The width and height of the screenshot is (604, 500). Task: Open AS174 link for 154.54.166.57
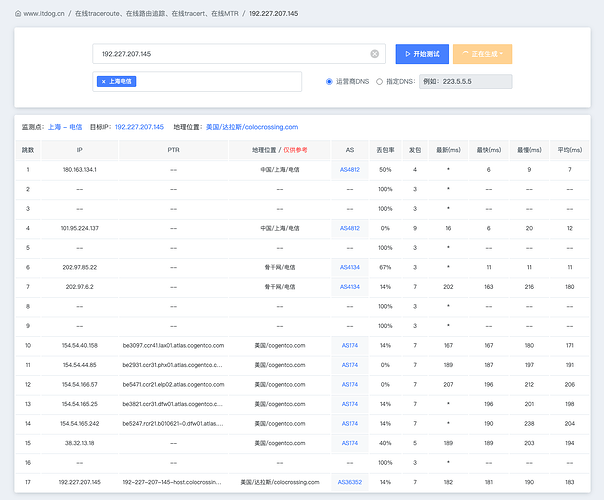point(350,384)
